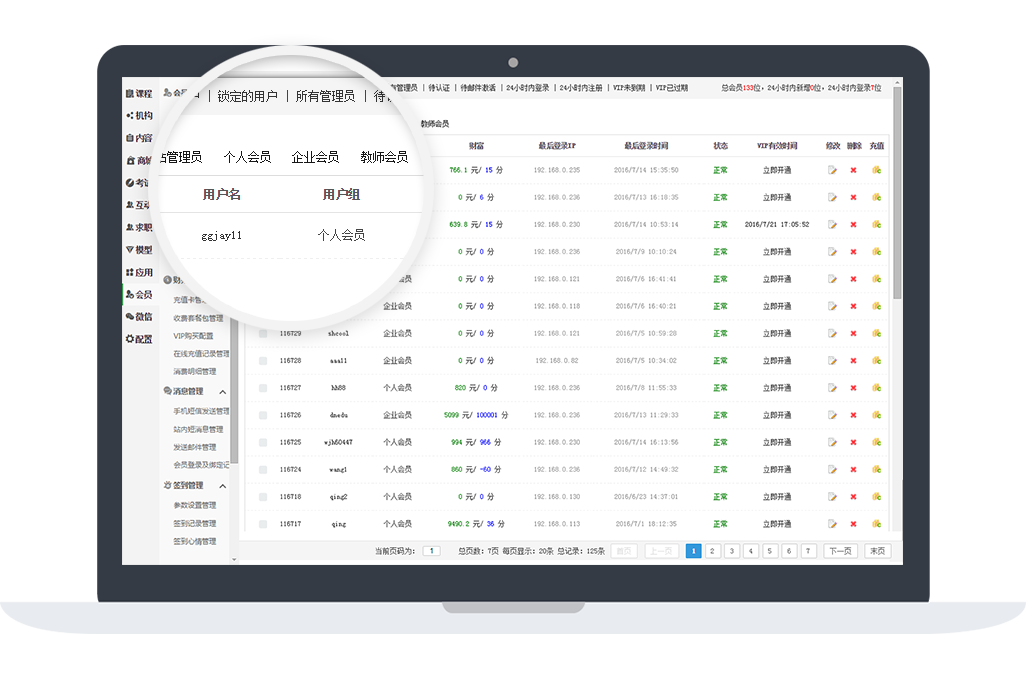Filter by 24小时内注册 tab

[x=580, y=88]
